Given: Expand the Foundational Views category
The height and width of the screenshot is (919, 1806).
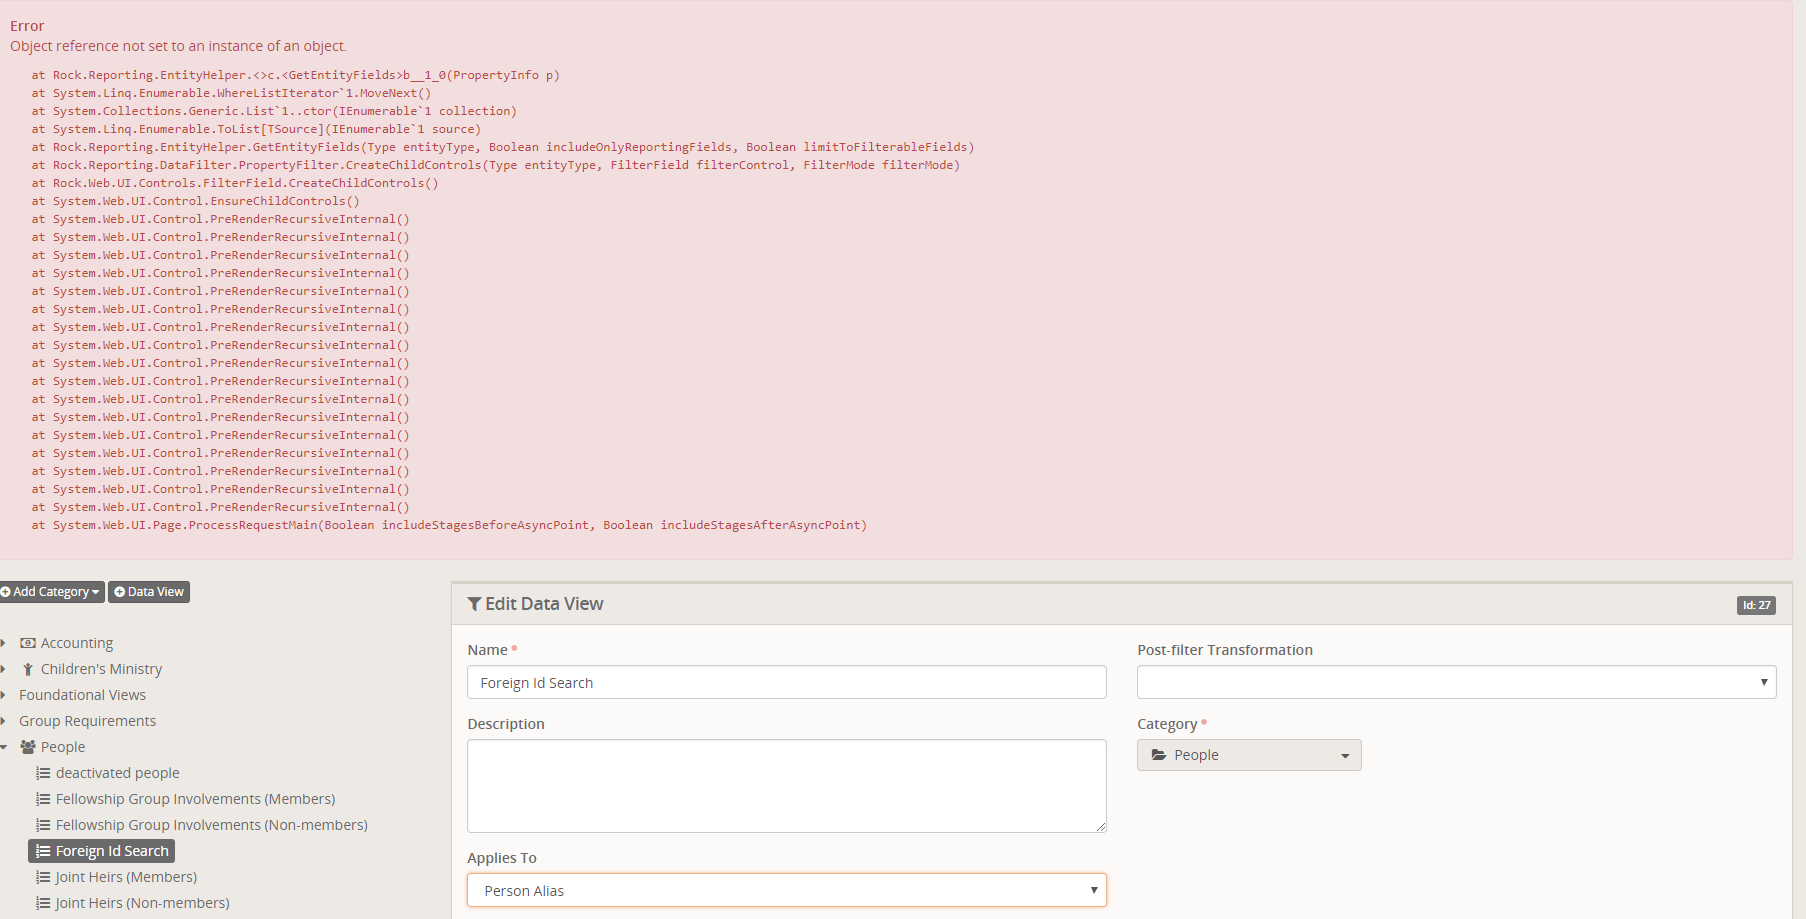Looking at the screenshot, I should pos(4,695).
